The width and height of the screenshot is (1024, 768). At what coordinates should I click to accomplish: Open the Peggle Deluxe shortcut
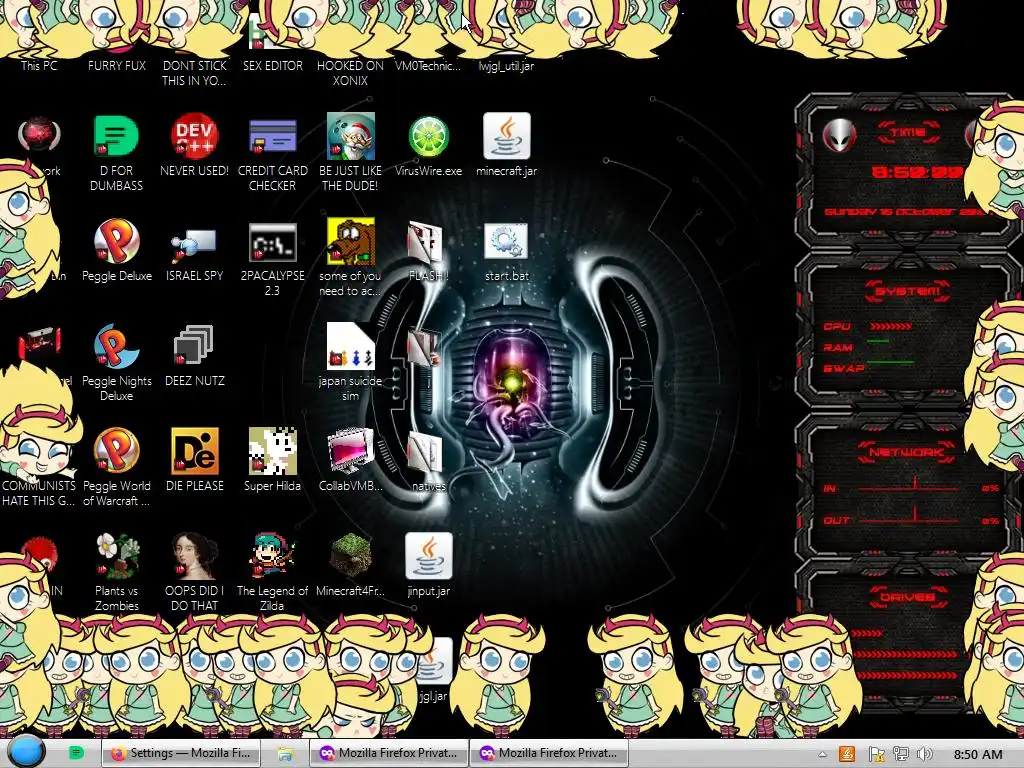click(116, 242)
